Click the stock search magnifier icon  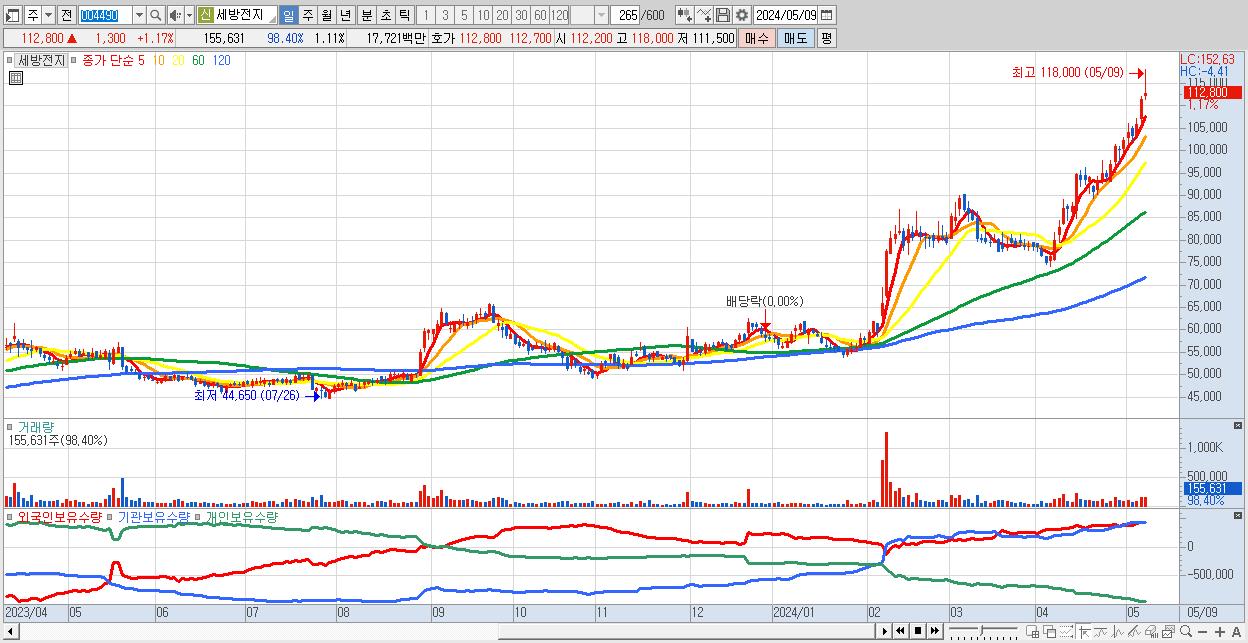pos(156,15)
